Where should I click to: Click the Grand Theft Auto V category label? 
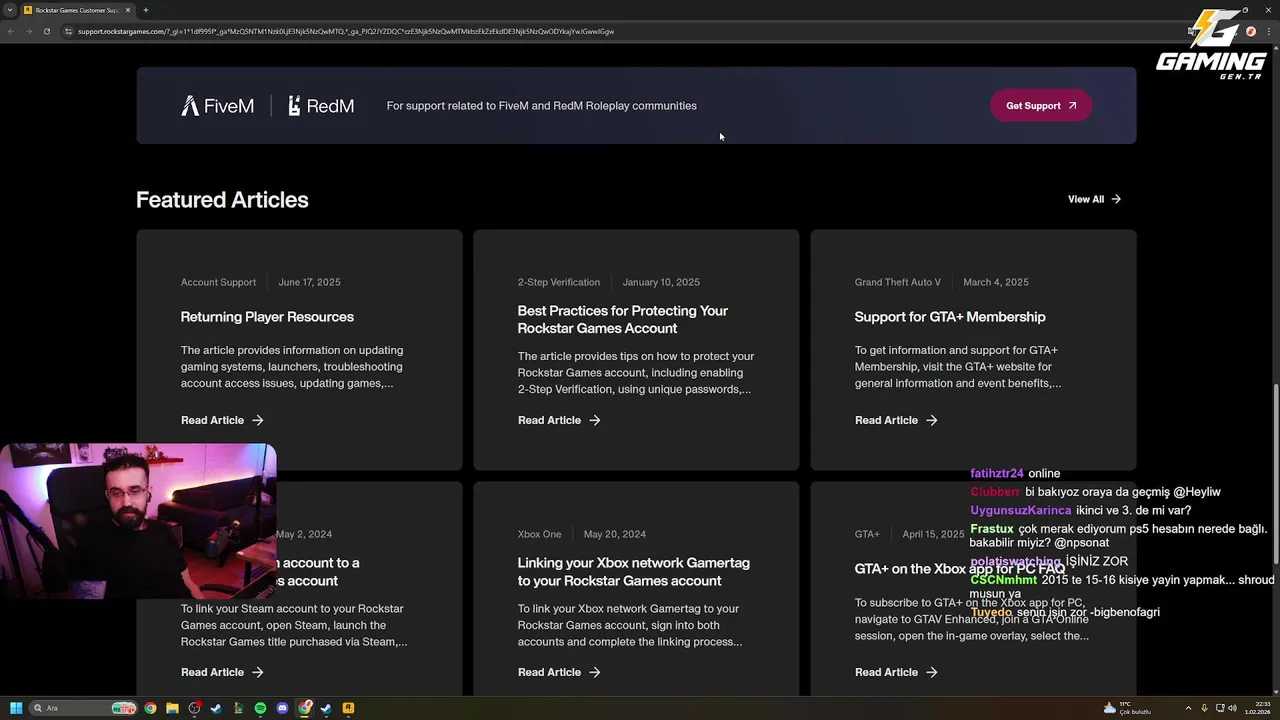tap(898, 282)
